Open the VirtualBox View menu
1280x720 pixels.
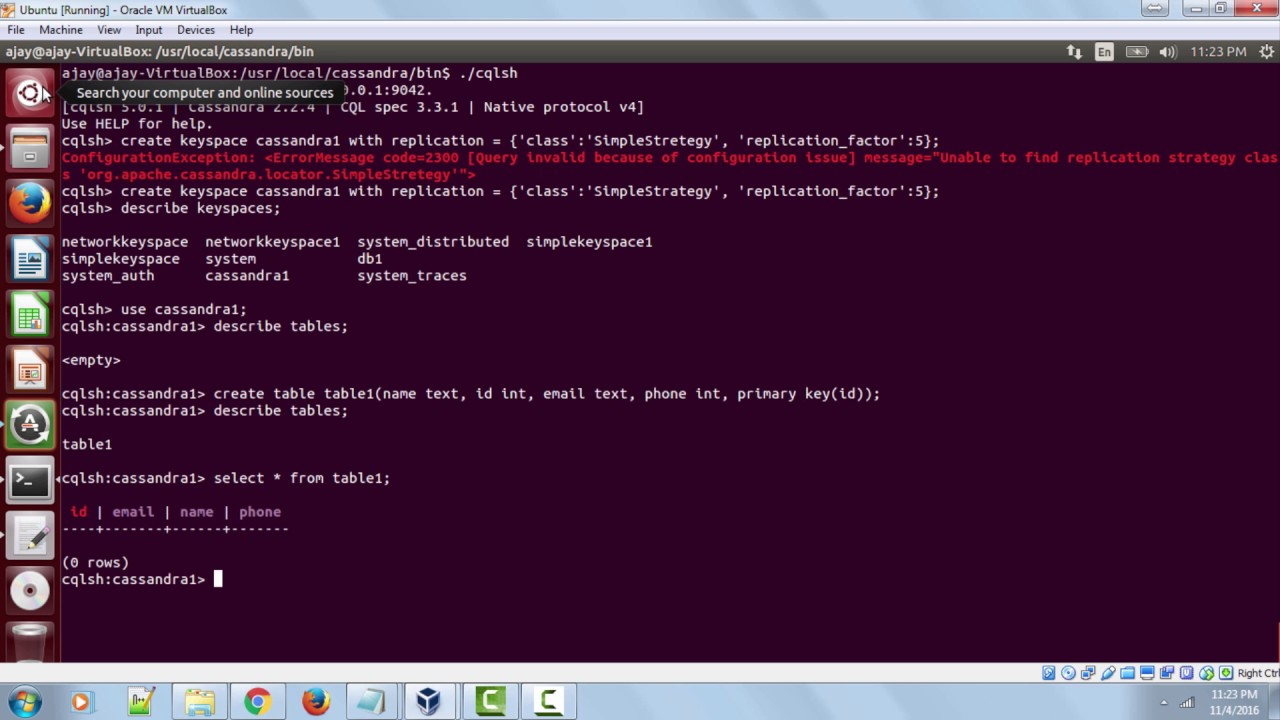click(x=109, y=30)
